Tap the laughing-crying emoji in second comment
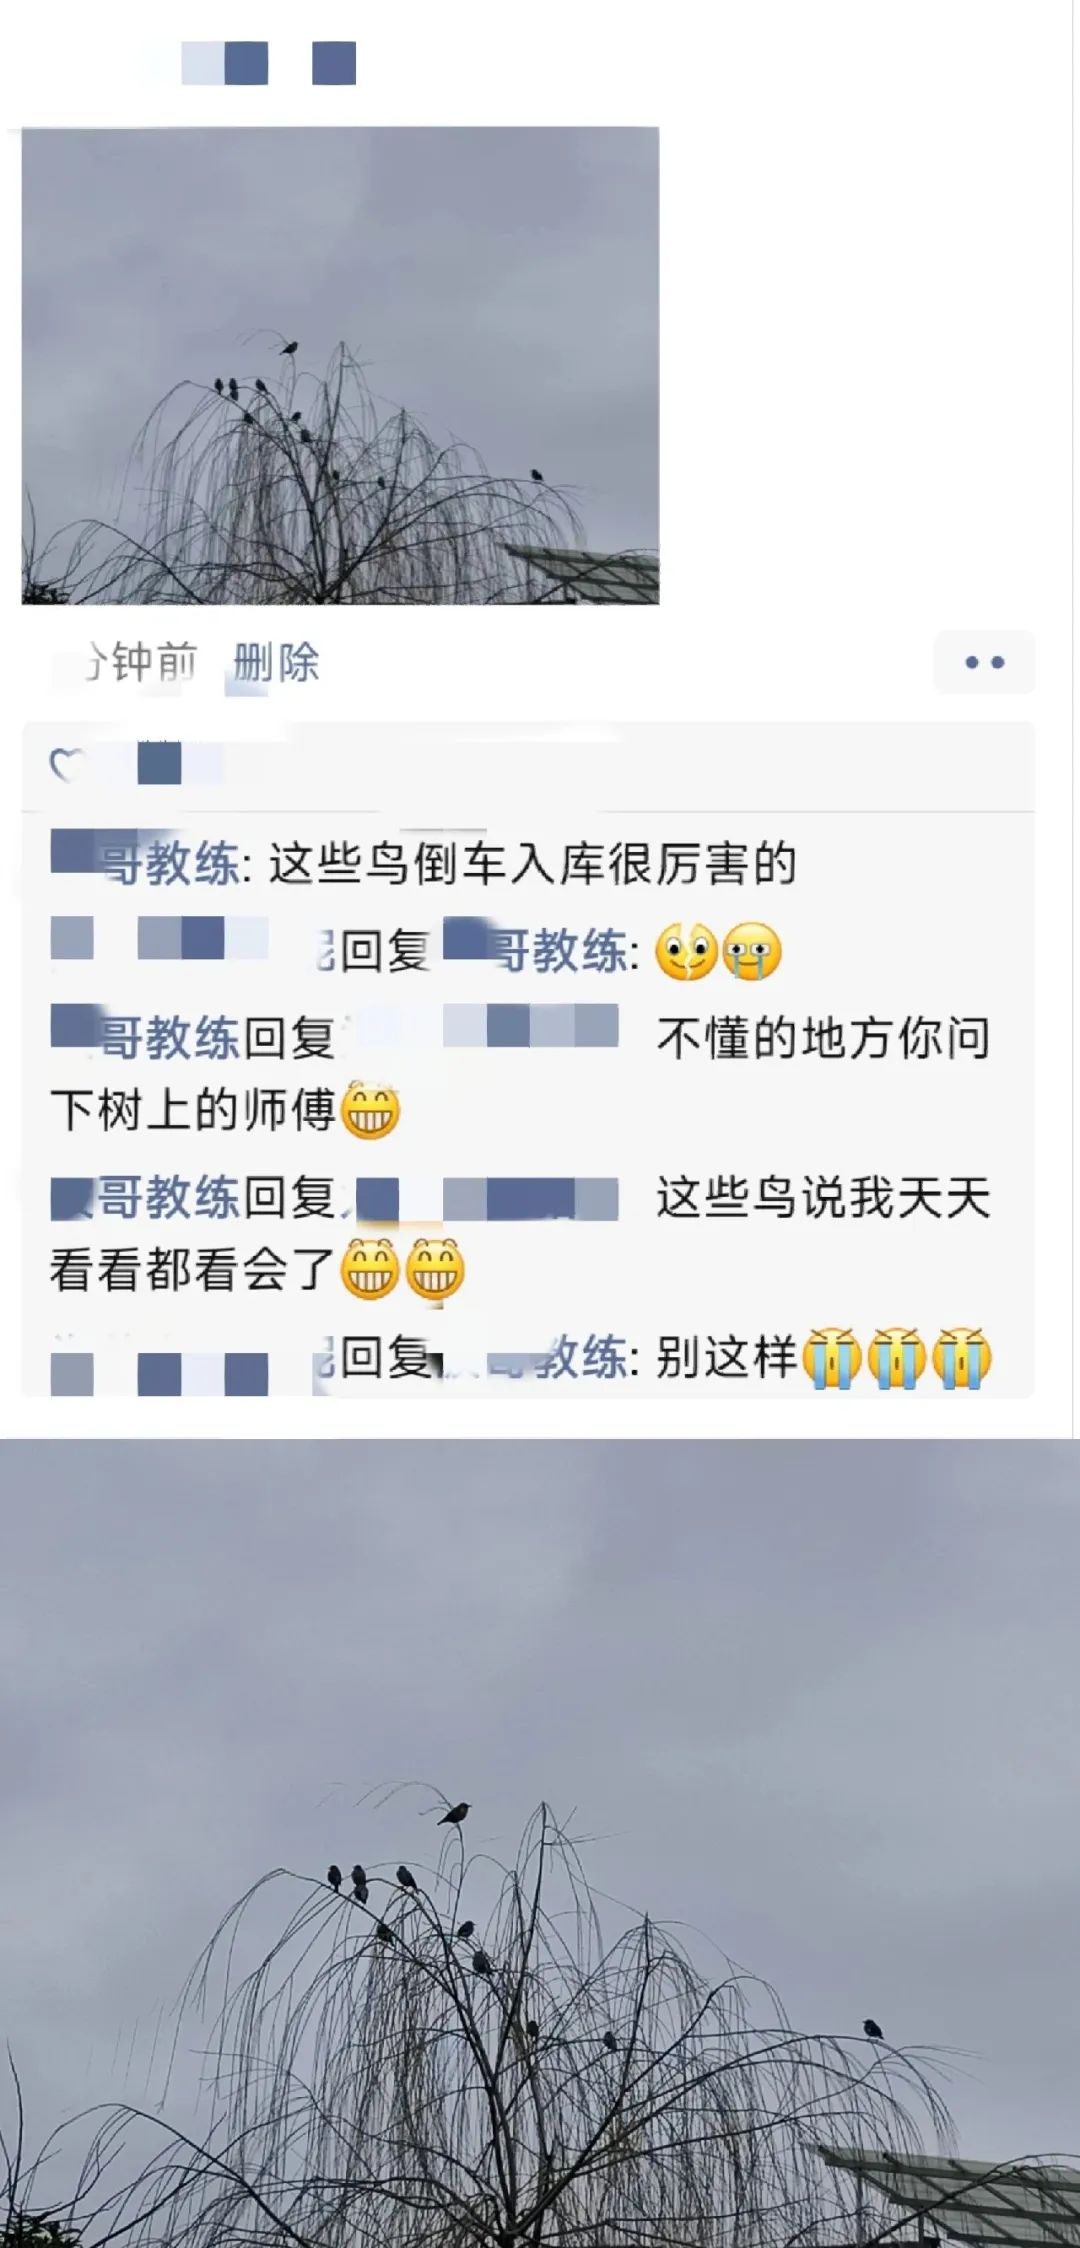This screenshot has width=1080, height=2248. click(686, 951)
